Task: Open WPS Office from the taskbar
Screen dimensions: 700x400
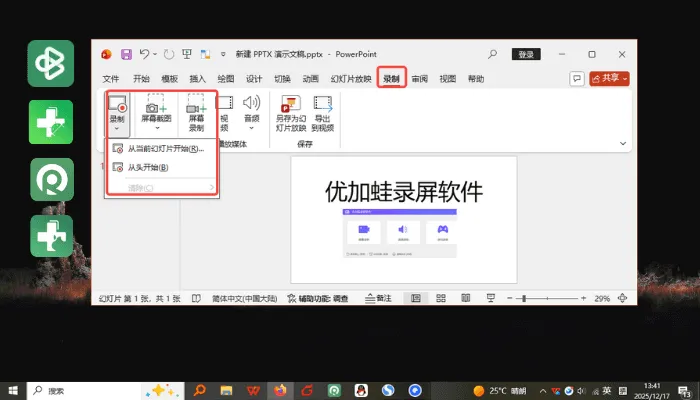Action: click(x=253, y=391)
